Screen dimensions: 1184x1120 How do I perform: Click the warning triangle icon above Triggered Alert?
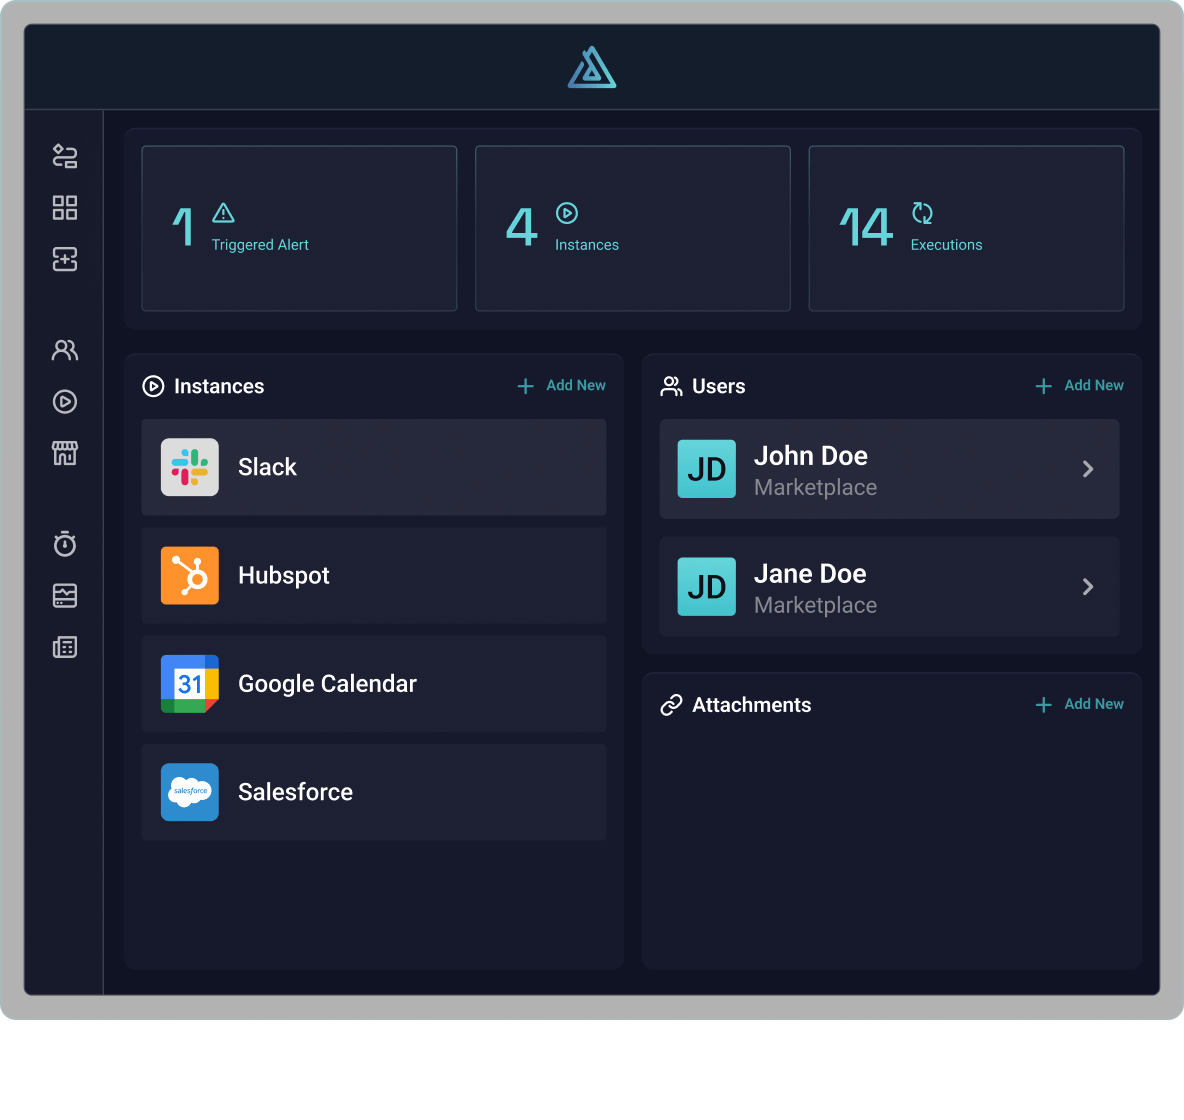click(x=224, y=213)
